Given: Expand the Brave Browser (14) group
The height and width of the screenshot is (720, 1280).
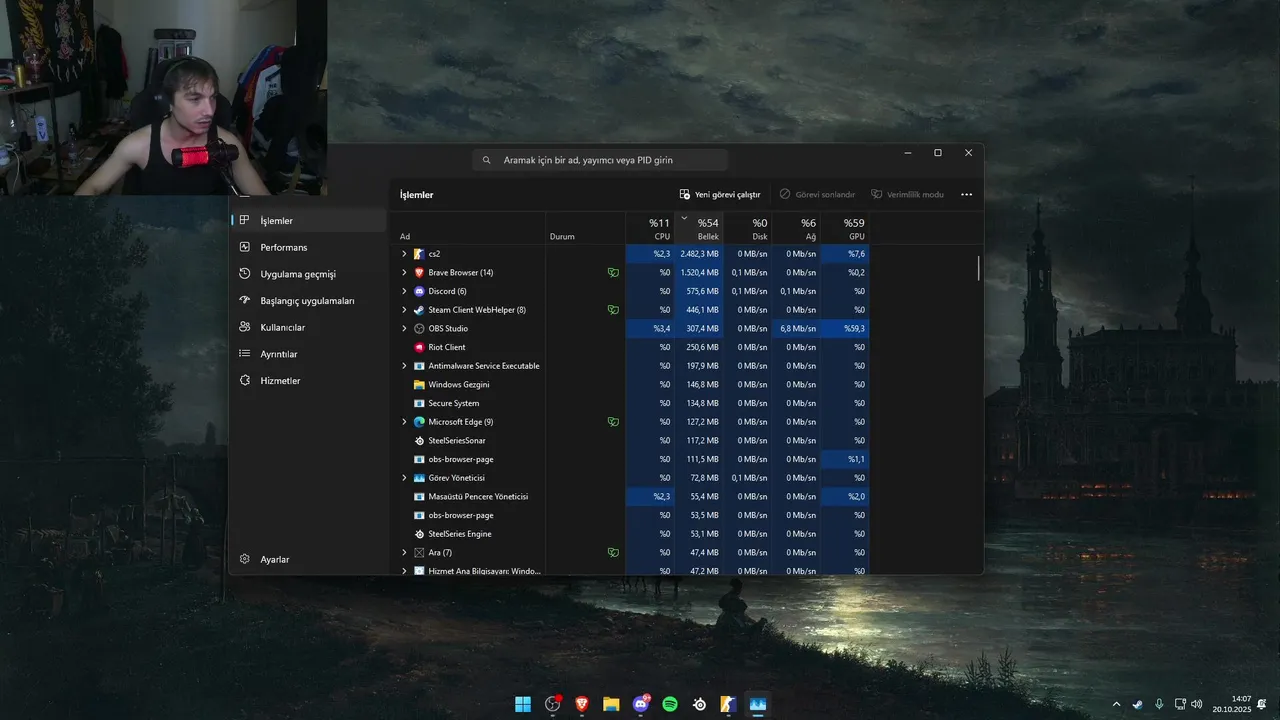Looking at the screenshot, I should click(404, 272).
